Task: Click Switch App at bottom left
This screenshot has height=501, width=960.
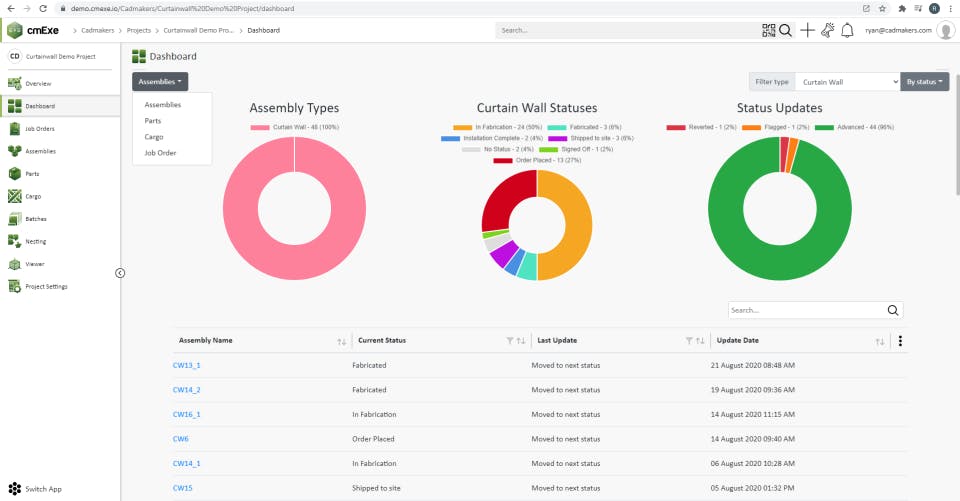Action: pos(42,489)
